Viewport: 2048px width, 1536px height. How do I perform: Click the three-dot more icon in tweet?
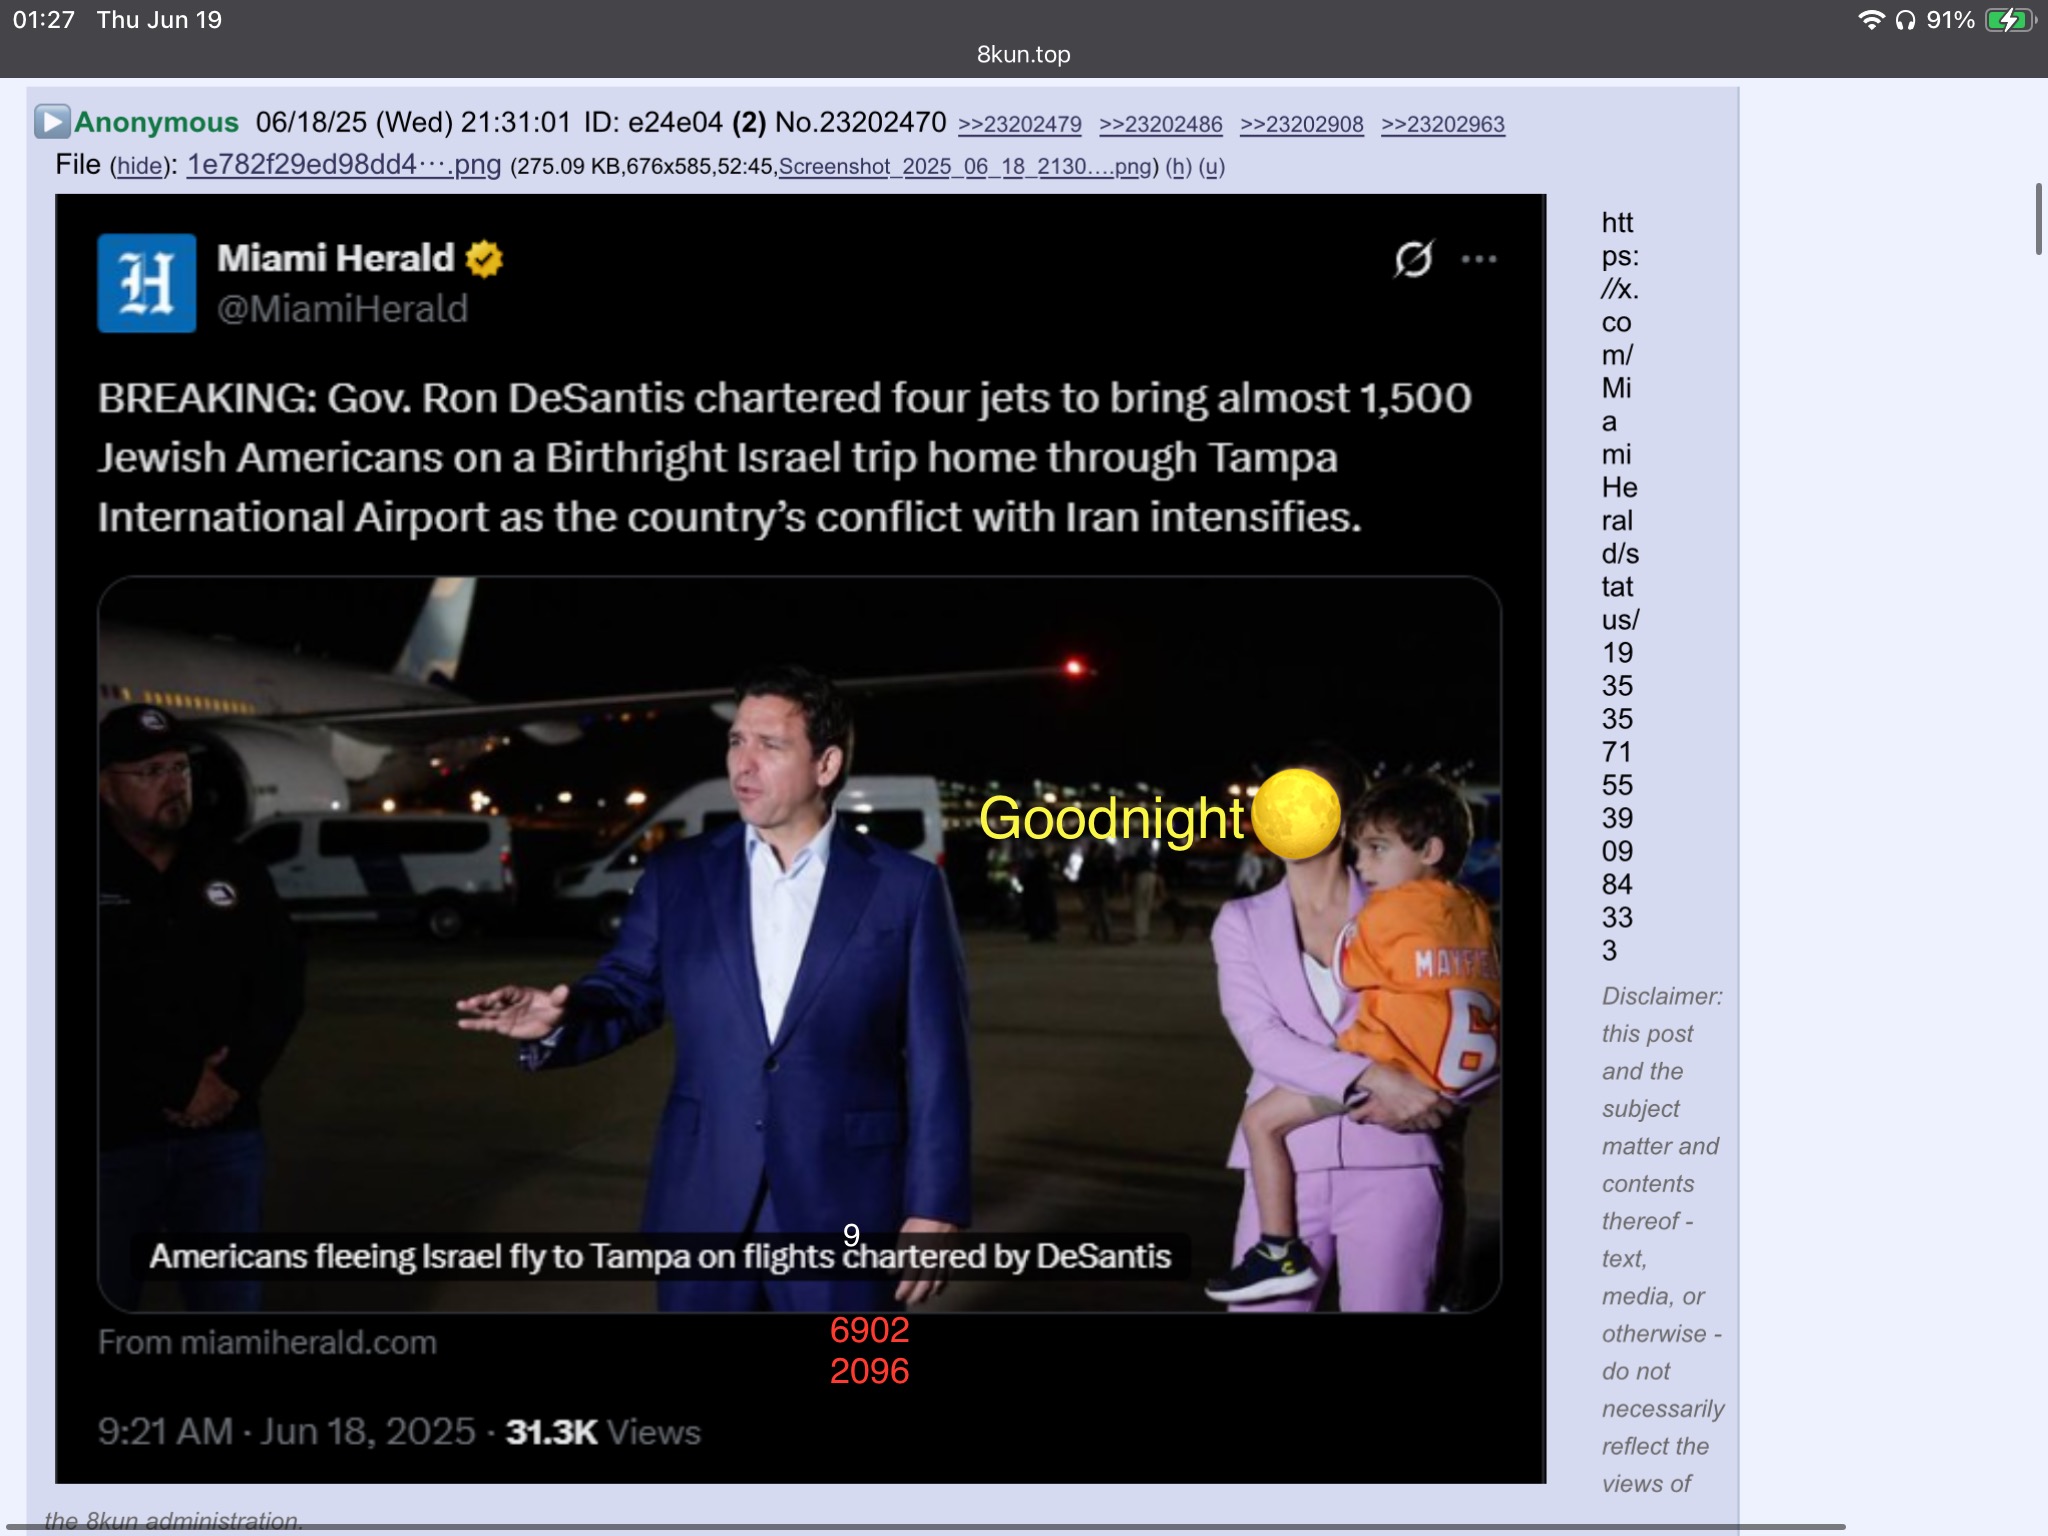tap(1479, 259)
